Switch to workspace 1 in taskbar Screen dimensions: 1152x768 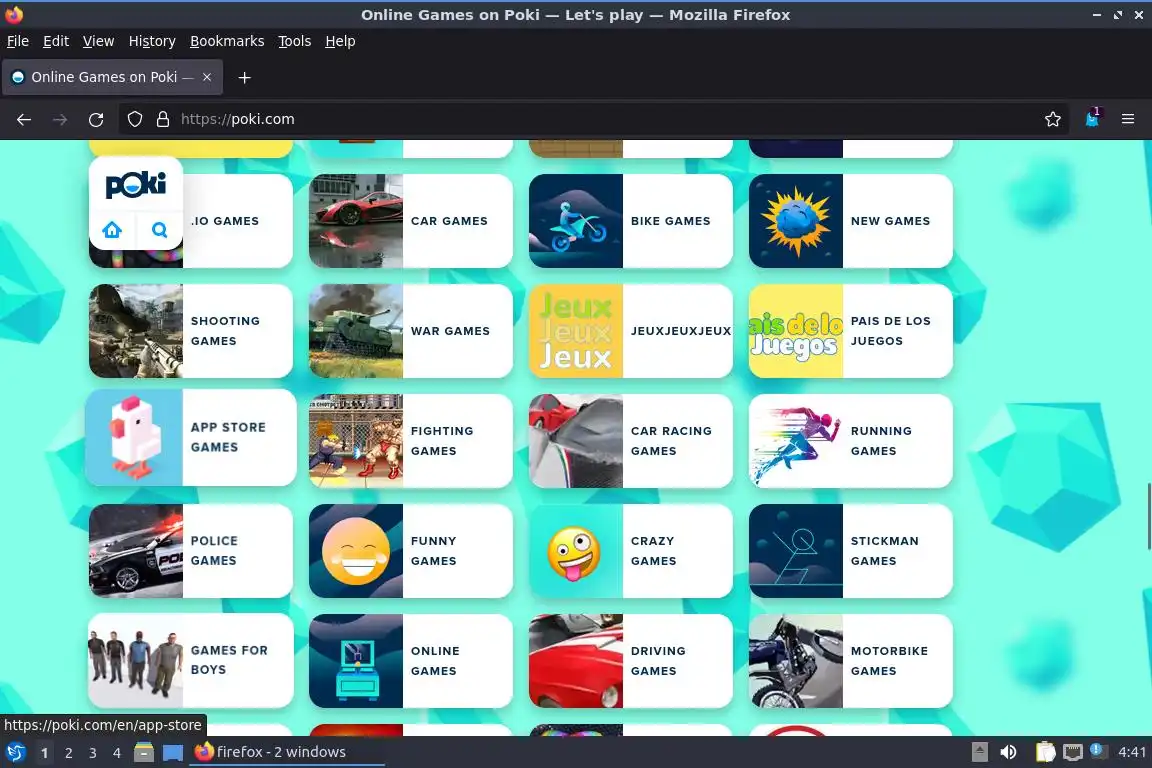click(44, 753)
